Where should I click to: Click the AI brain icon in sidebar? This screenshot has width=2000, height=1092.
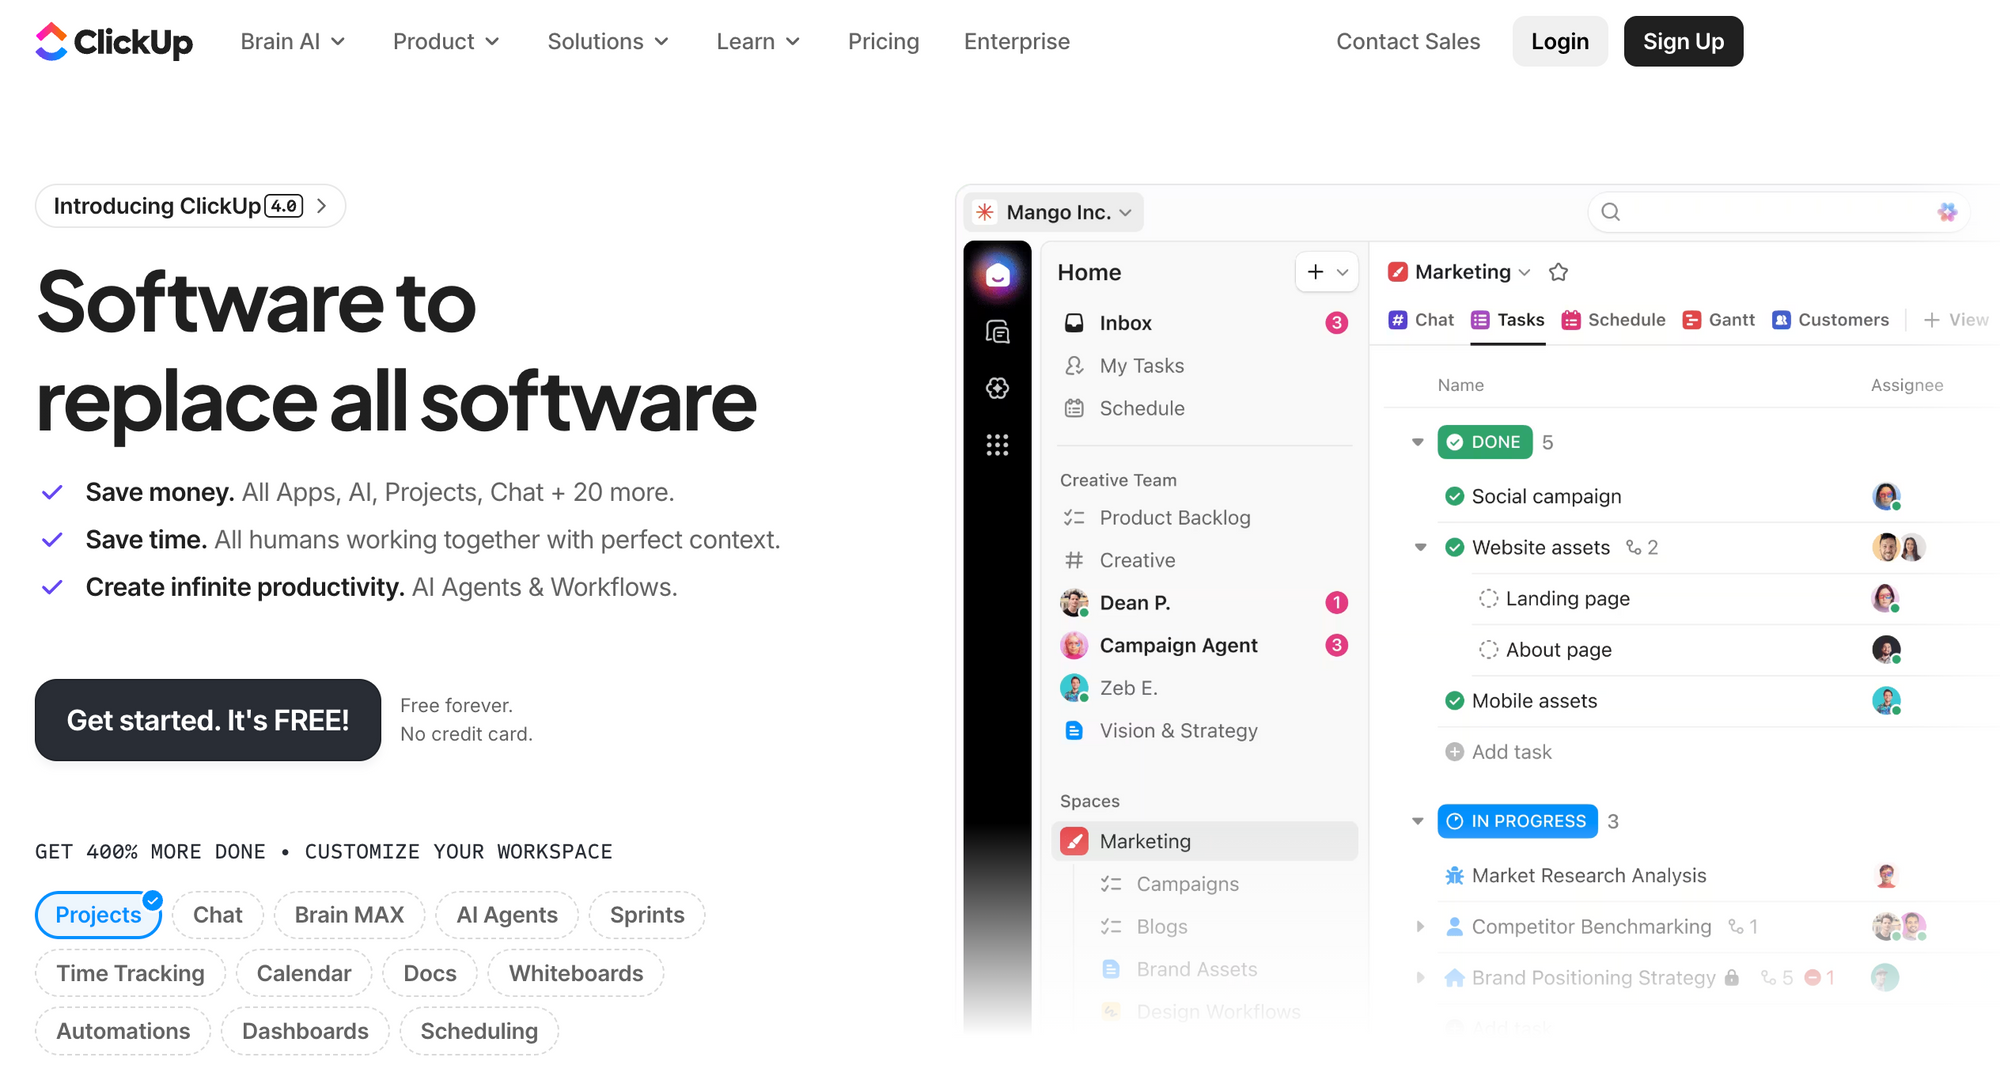point(997,388)
